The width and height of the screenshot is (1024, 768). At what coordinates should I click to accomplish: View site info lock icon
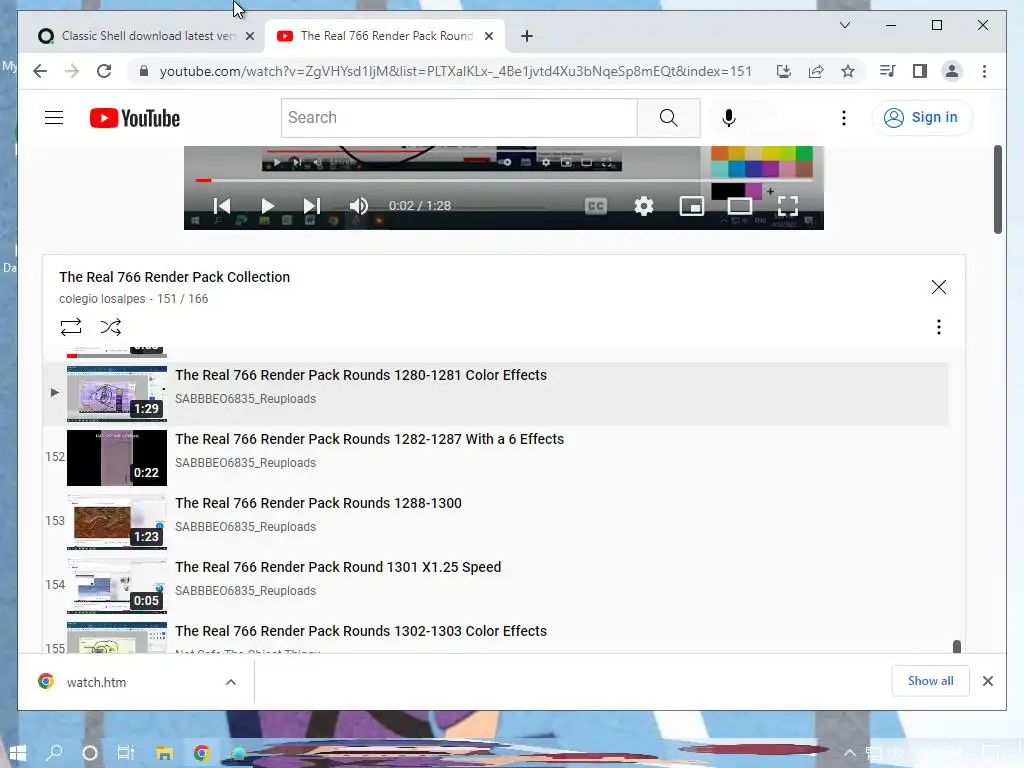tap(144, 71)
